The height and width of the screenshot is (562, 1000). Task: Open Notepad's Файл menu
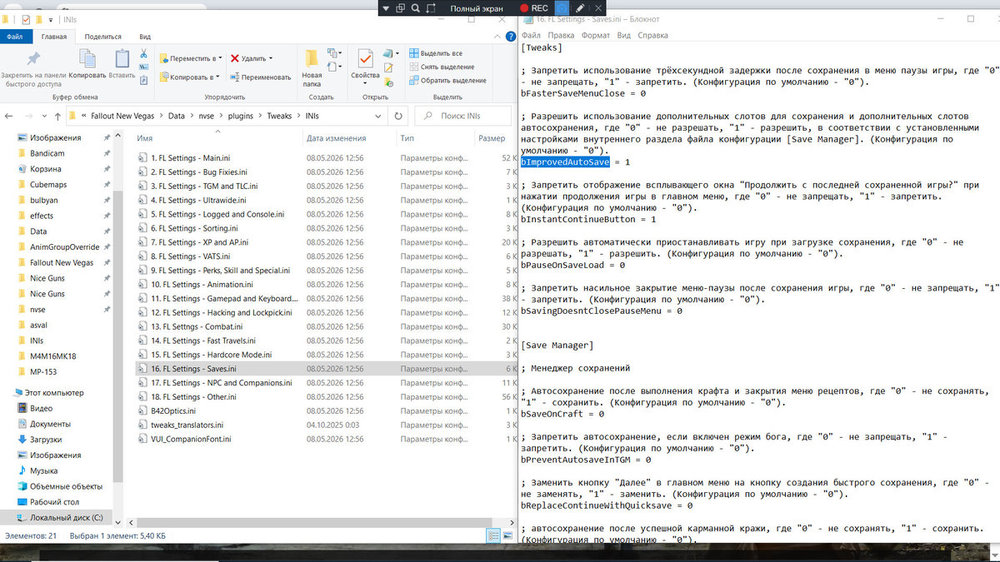pos(531,35)
